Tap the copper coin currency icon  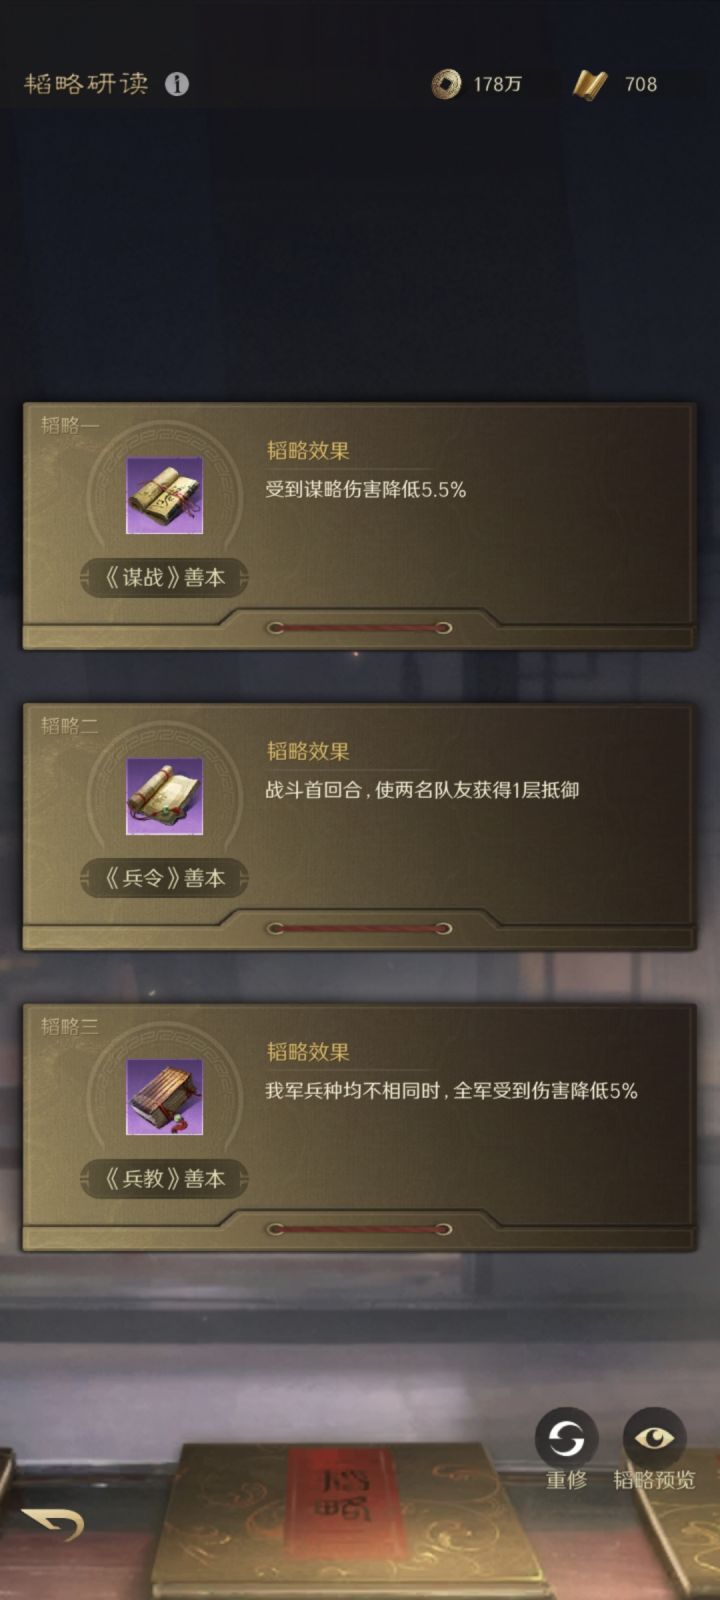(446, 84)
